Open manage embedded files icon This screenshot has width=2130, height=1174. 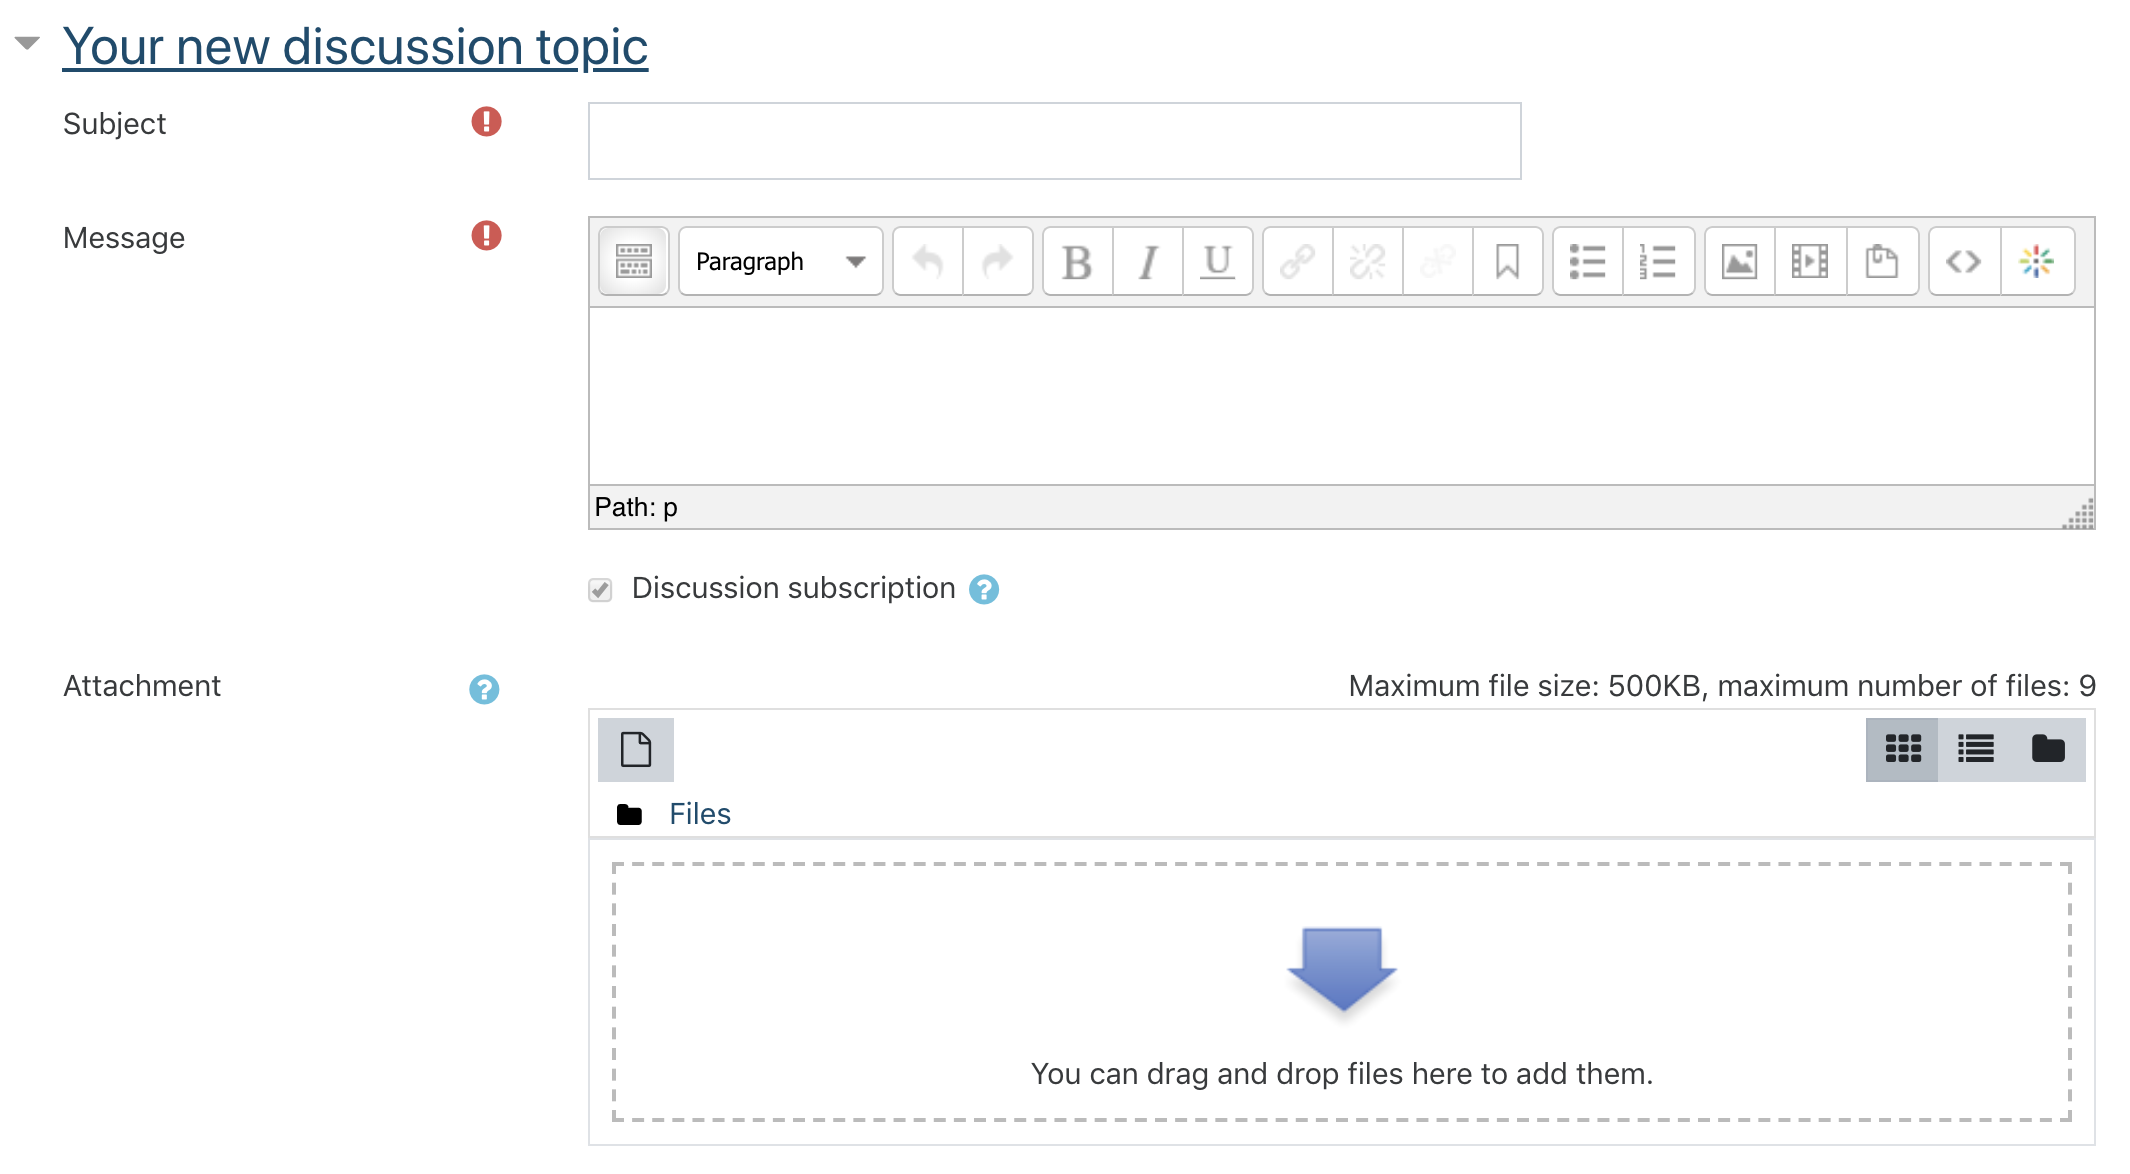tap(1882, 262)
